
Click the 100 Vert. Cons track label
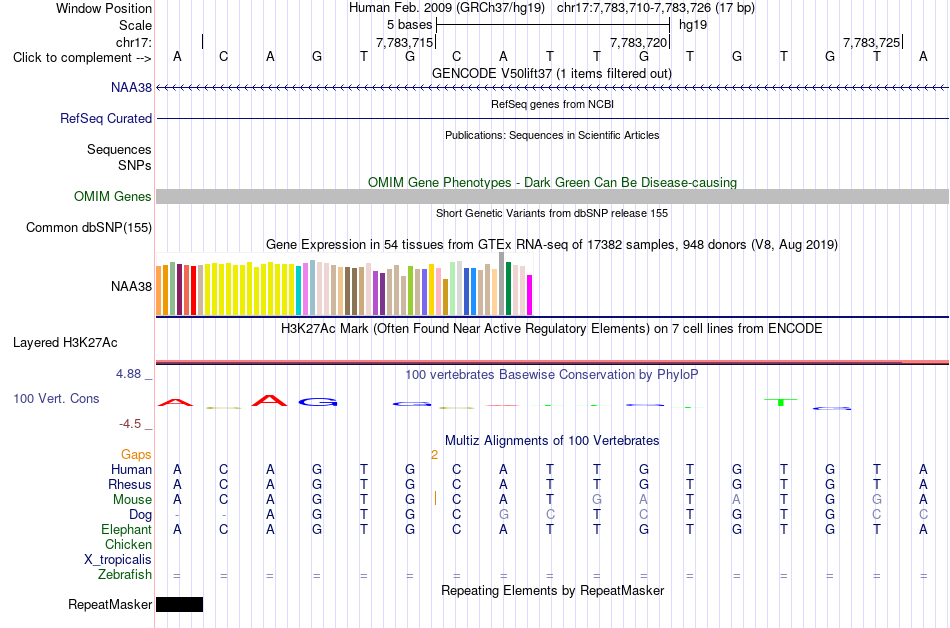(56, 398)
